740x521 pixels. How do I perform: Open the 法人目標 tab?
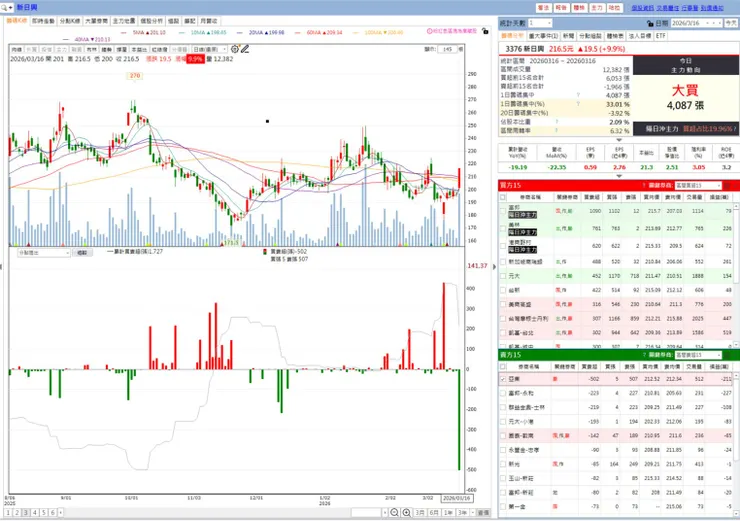(x=640, y=36)
